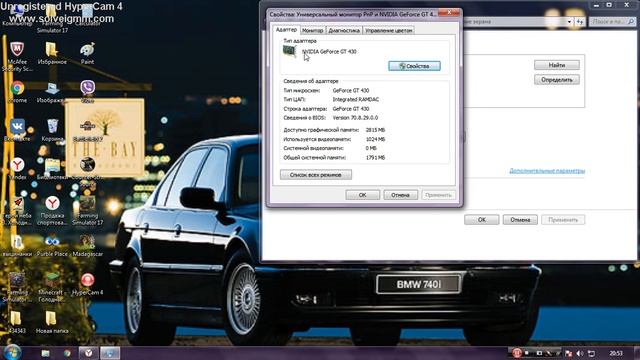Switch to the Диагностика tab
Image resolution: width=640 pixels, height=360 pixels.
click(344, 31)
